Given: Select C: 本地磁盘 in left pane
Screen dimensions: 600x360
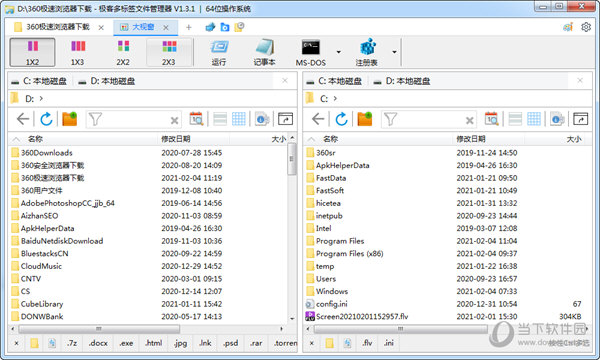Looking at the screenshot, I should pos(39,81).
